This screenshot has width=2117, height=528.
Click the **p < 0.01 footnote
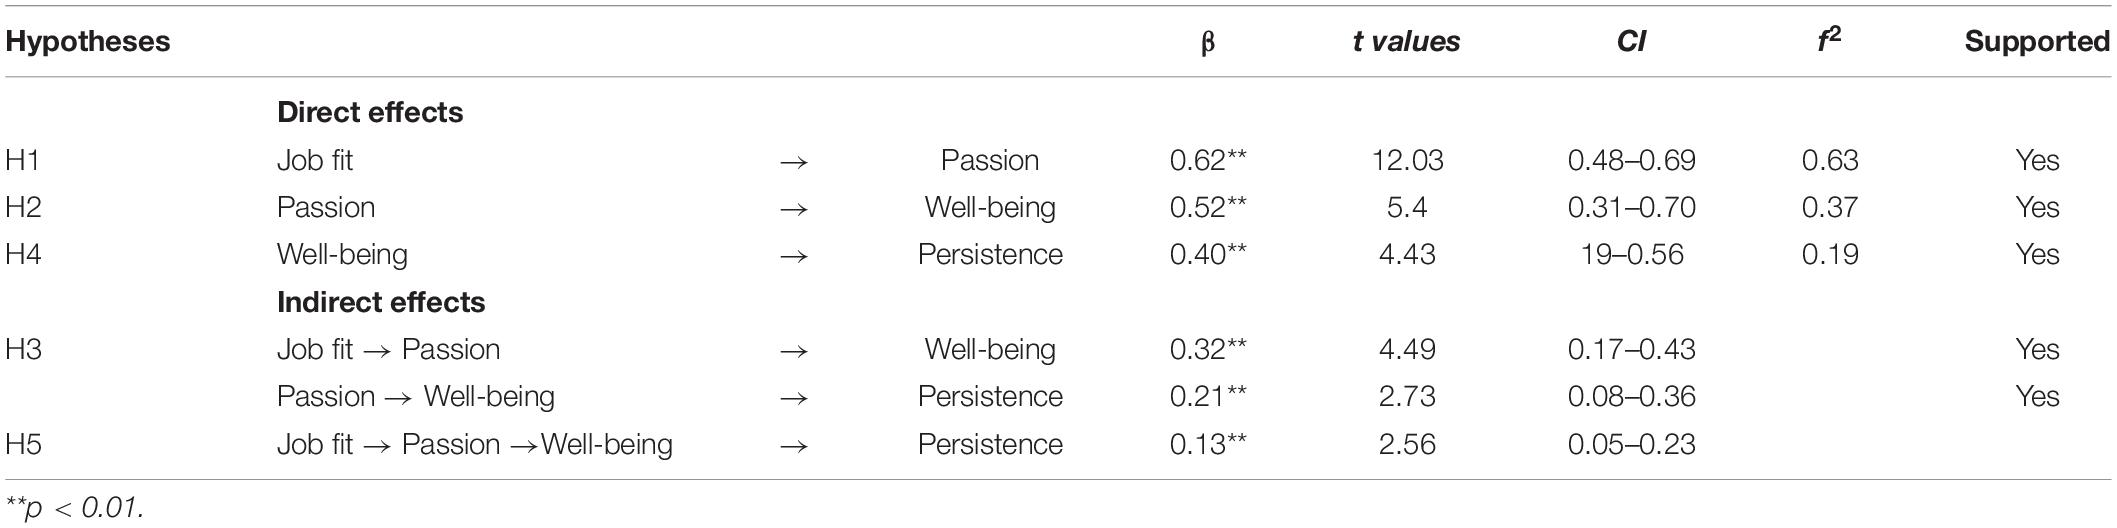click(75, 508)
